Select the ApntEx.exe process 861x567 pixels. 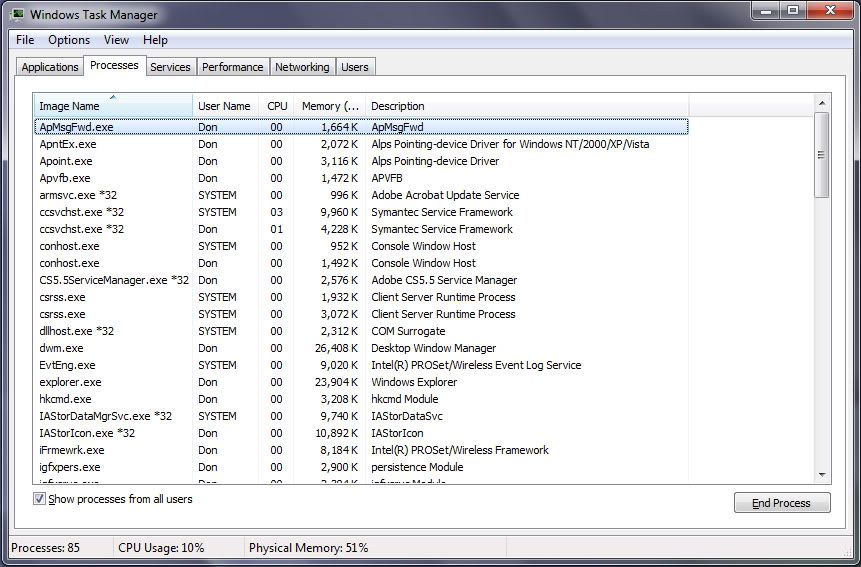(361, 144)
